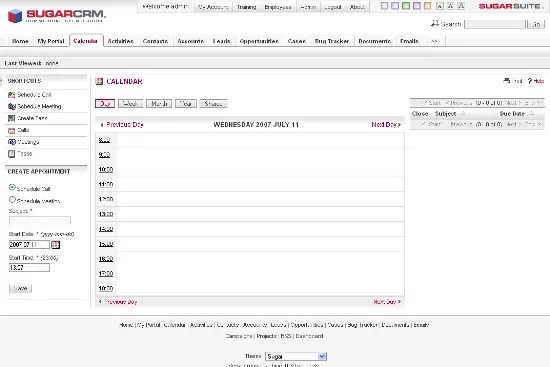
Task: Click the Calls shortcut icon
Action: coord(12,130)
